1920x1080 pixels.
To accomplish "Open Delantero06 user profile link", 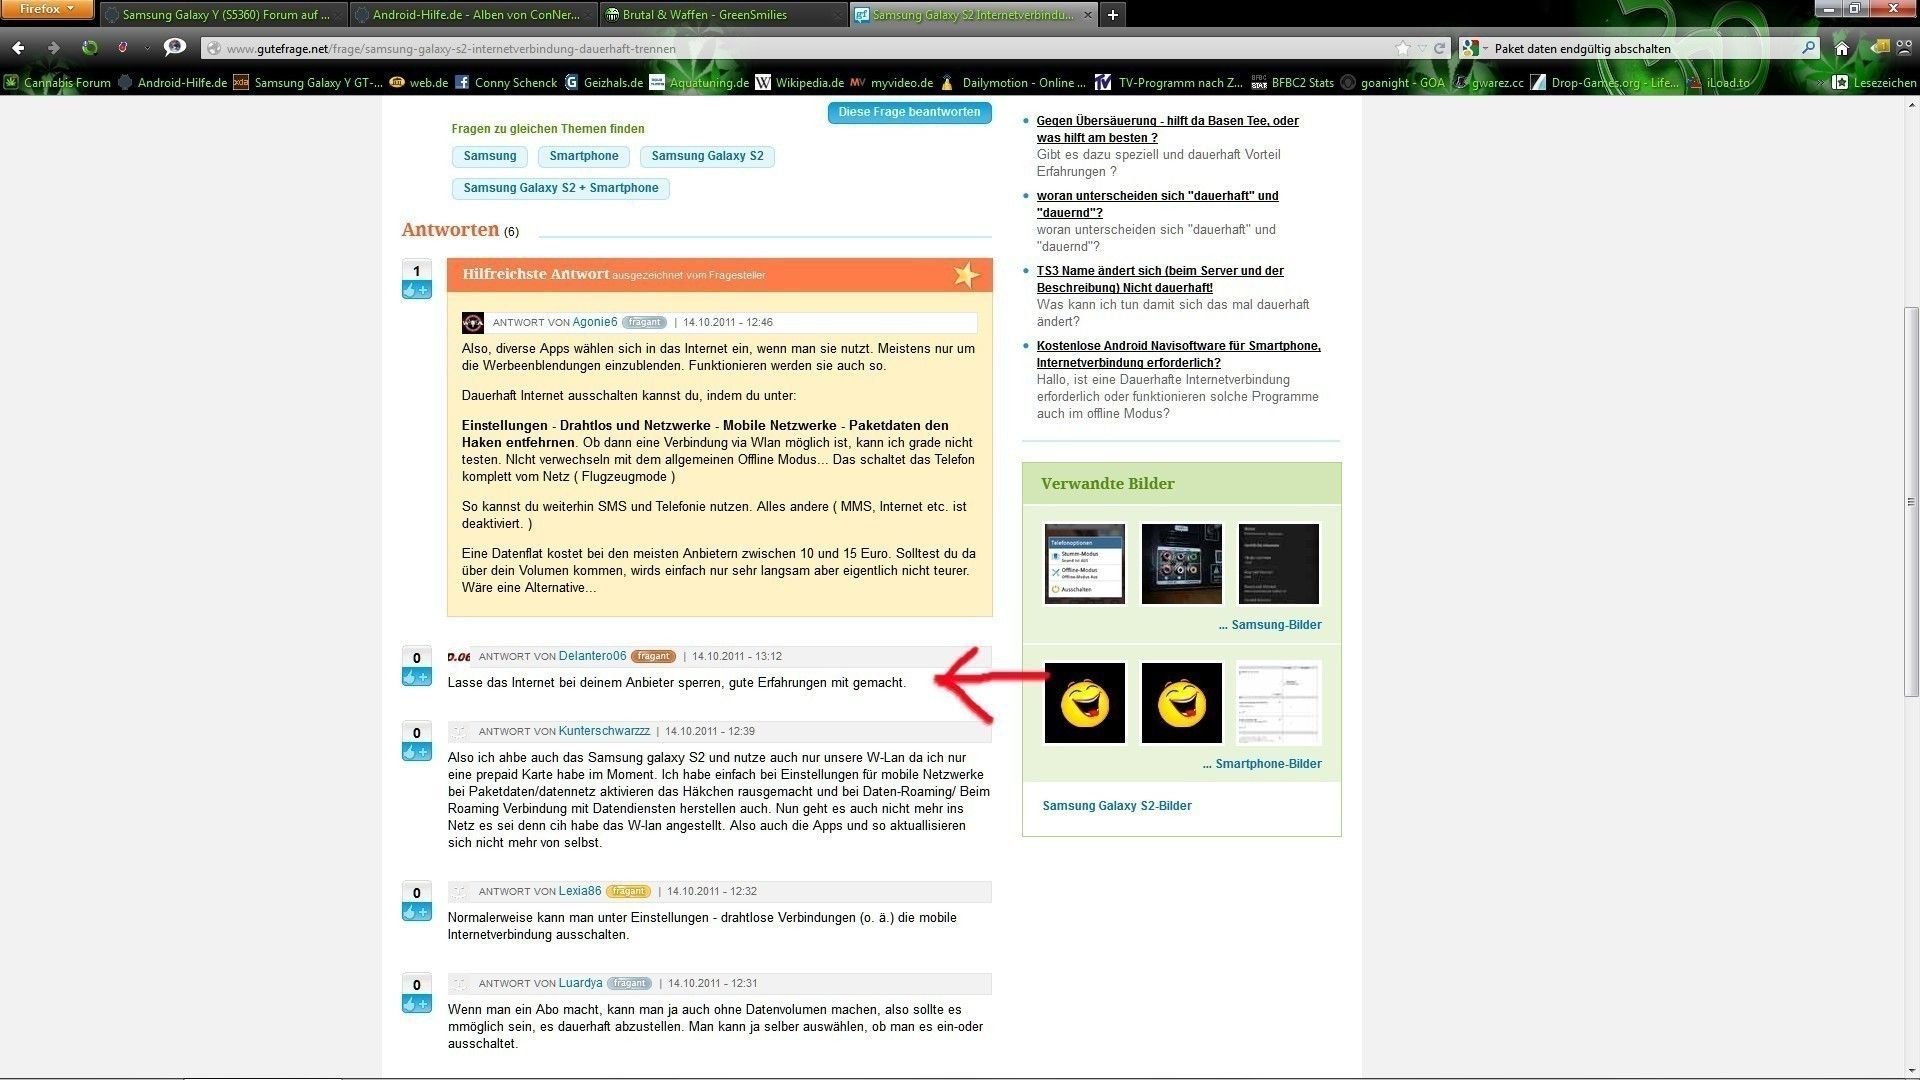I will coord(592,656).
